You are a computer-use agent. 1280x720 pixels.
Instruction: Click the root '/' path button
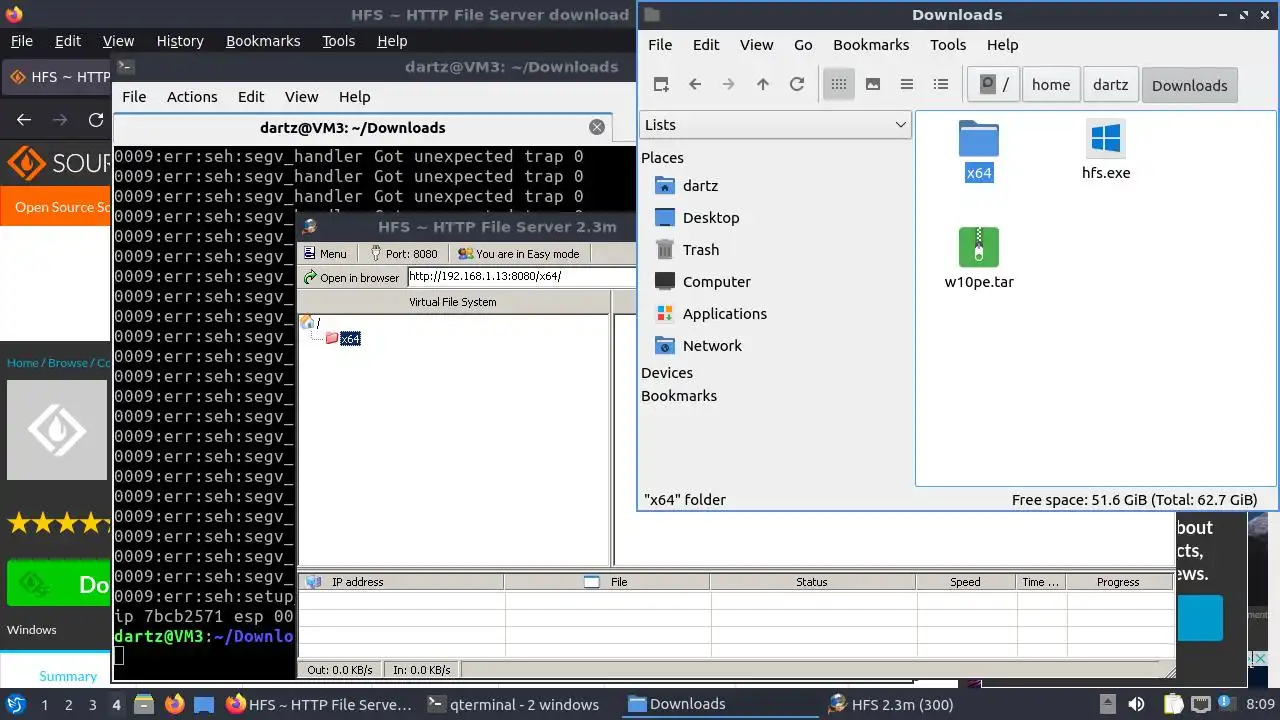coord(995,85)
